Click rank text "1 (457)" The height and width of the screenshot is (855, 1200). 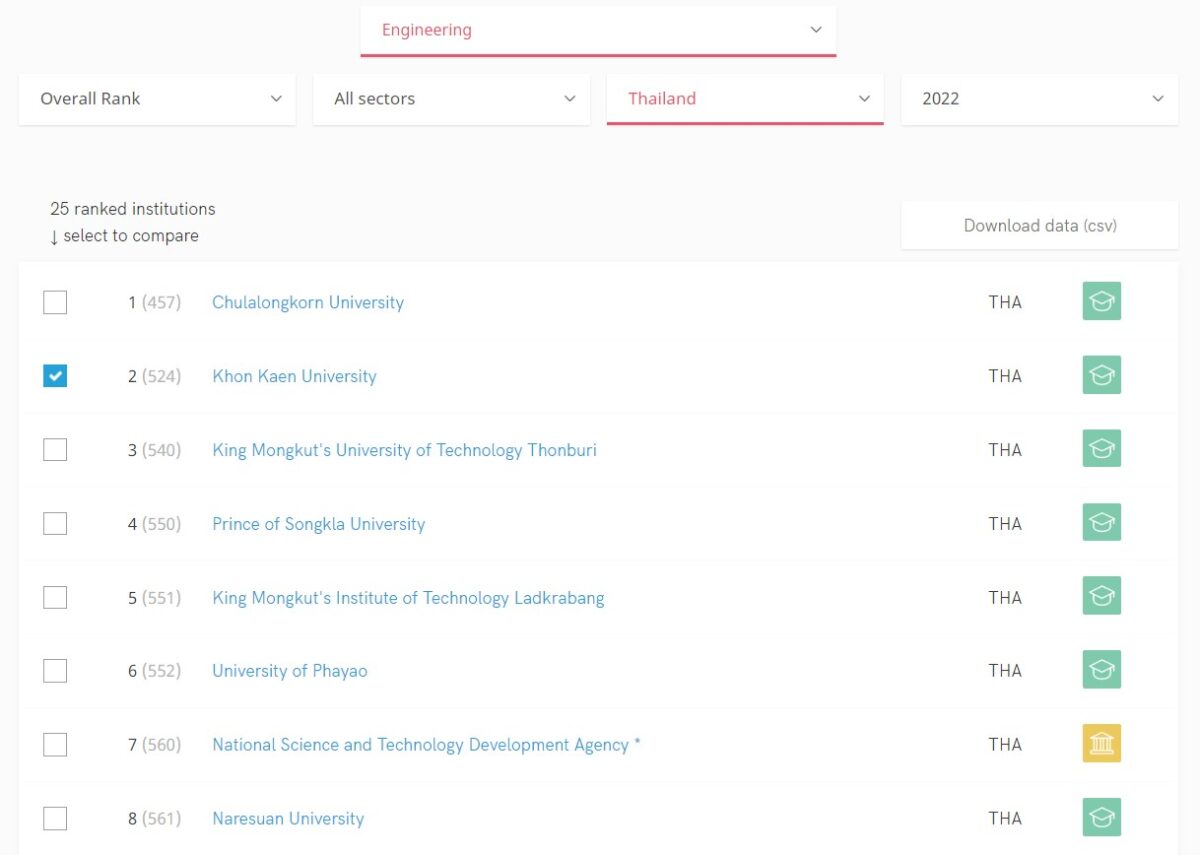pyautogui.click(x=154, y=302)
